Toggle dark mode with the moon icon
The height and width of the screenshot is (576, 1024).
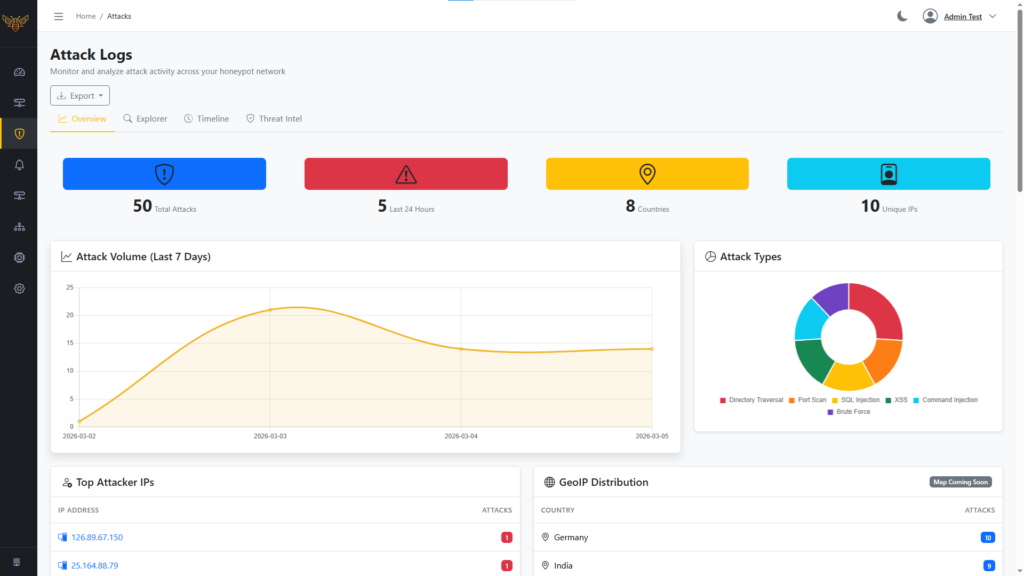pos(902,16)
